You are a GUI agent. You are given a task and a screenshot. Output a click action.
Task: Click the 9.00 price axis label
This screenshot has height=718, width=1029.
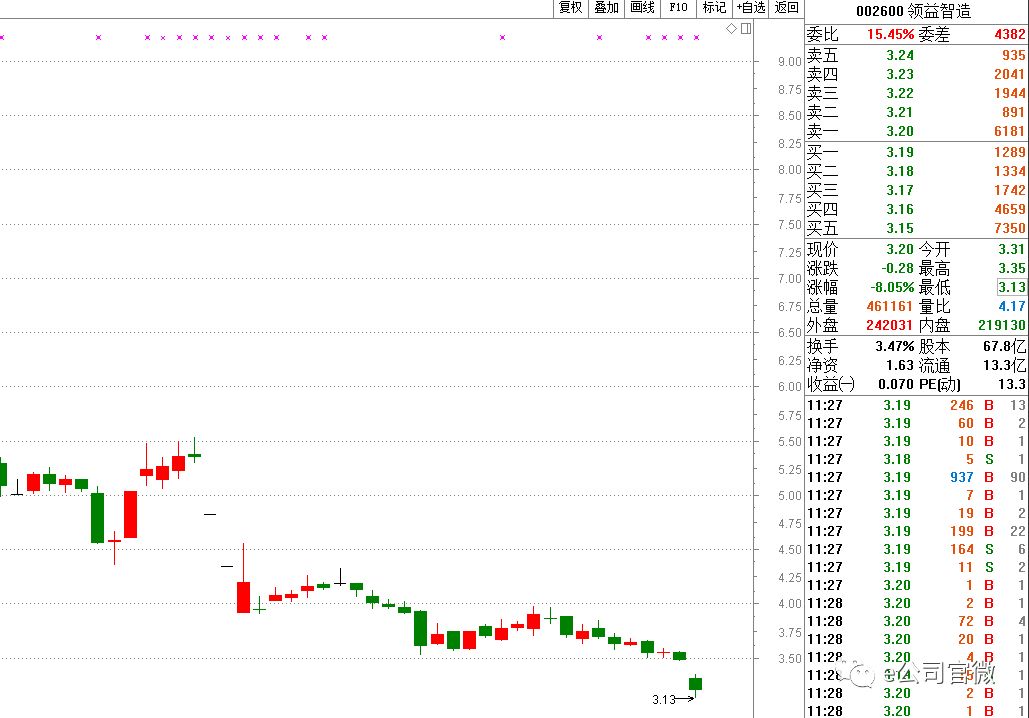789,62
